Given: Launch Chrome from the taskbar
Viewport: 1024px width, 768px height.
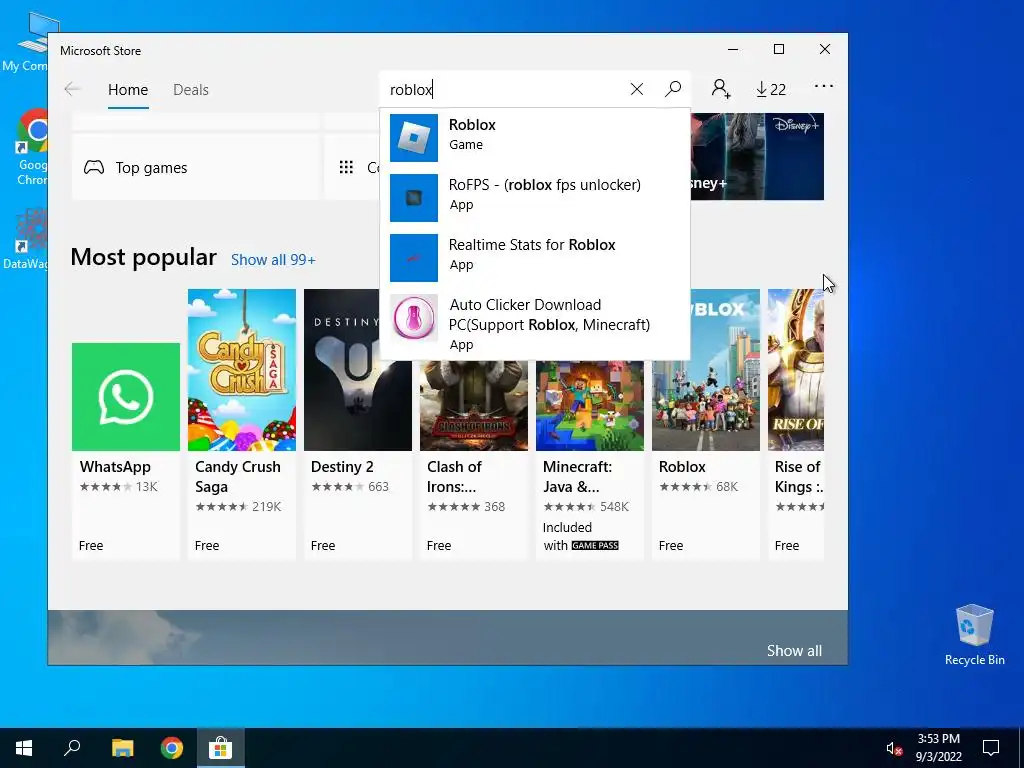Looking at the screenshot, I should tap(172, 748).
